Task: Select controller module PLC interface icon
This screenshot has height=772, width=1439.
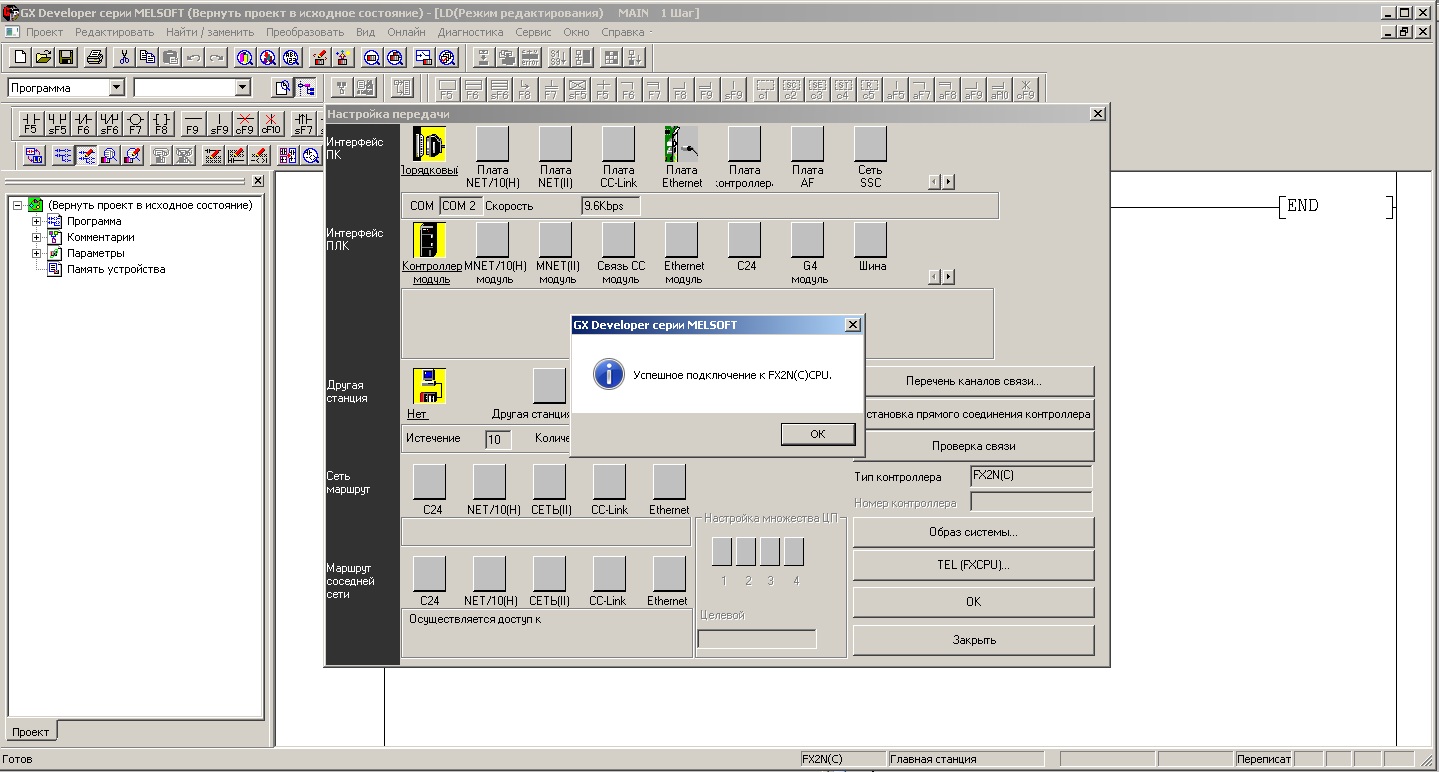Action: click(430, 240)
